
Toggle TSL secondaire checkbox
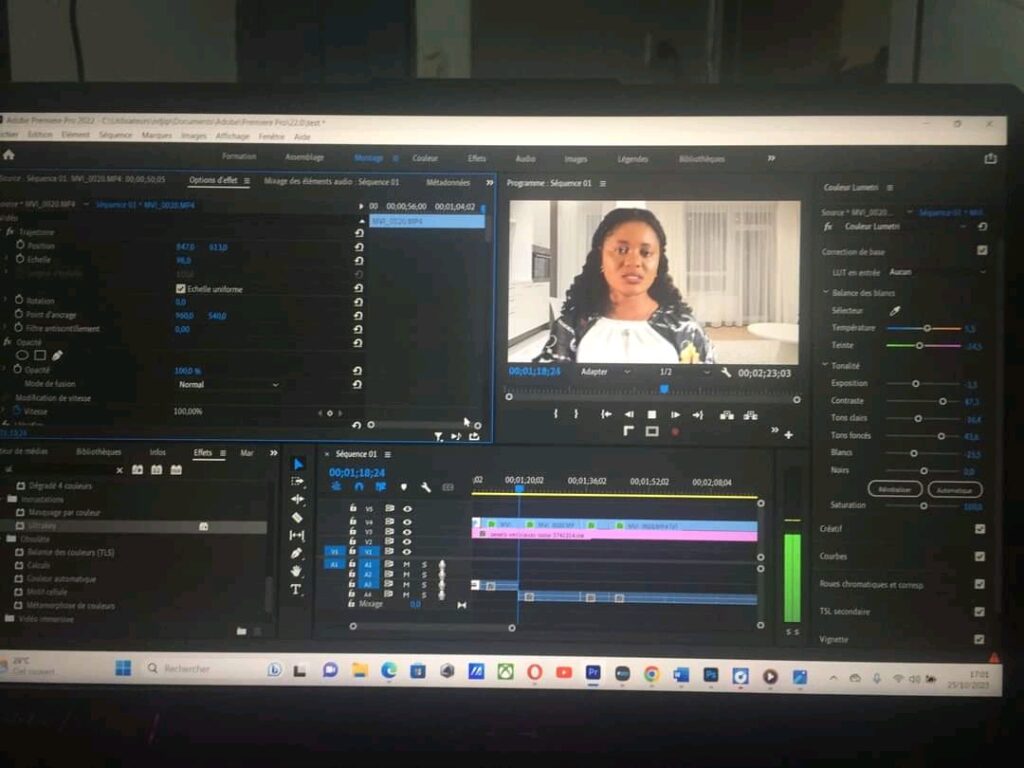pos(980,612)
